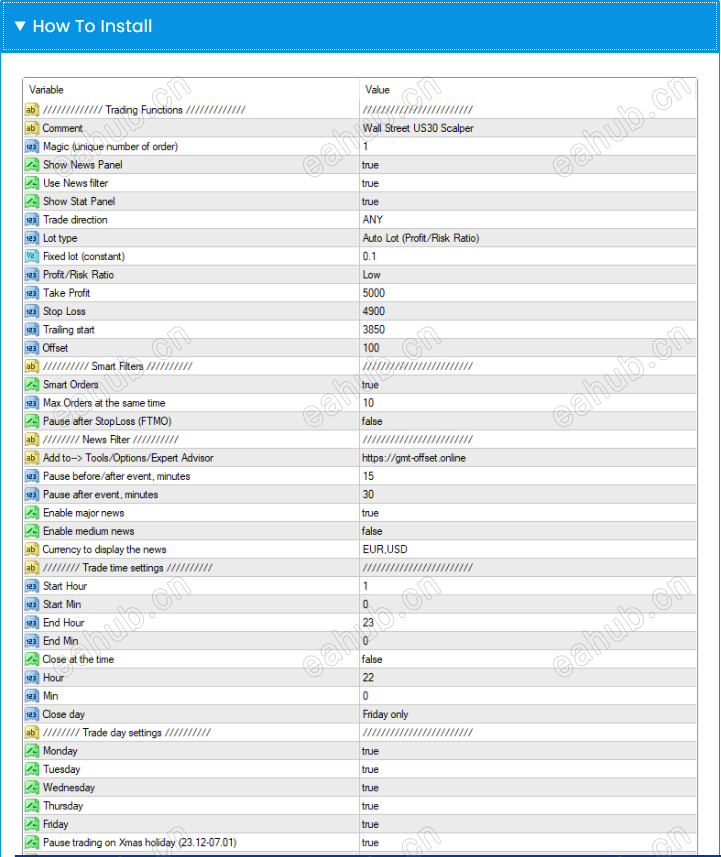Edit Stop Loss value 4900
This screenshot has height=857, width=721.
coord(373,312)
